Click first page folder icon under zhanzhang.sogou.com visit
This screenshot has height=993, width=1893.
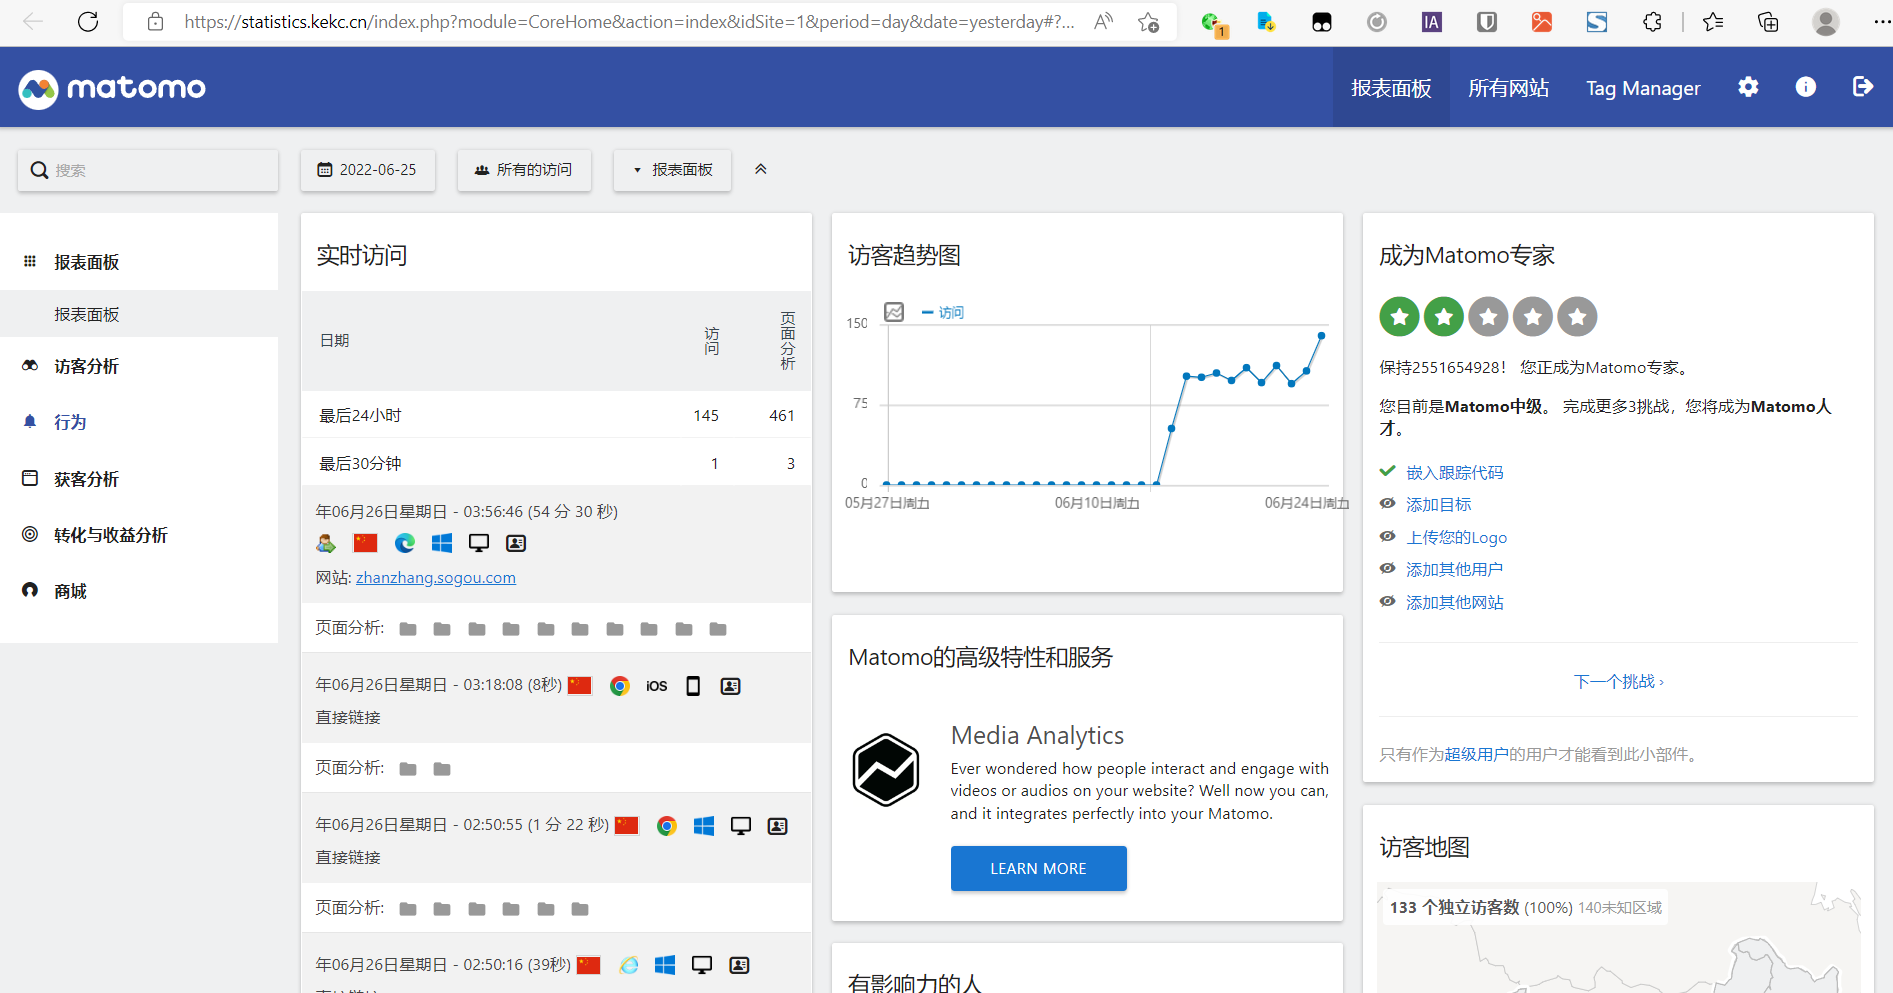408,629
